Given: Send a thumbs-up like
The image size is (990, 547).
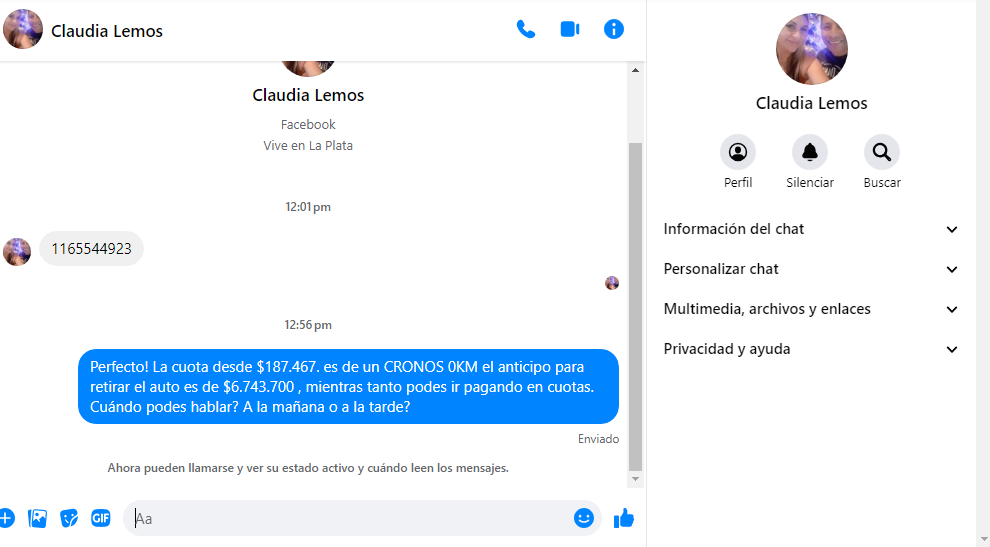Looking at the screenshot, I should [624, 519].
